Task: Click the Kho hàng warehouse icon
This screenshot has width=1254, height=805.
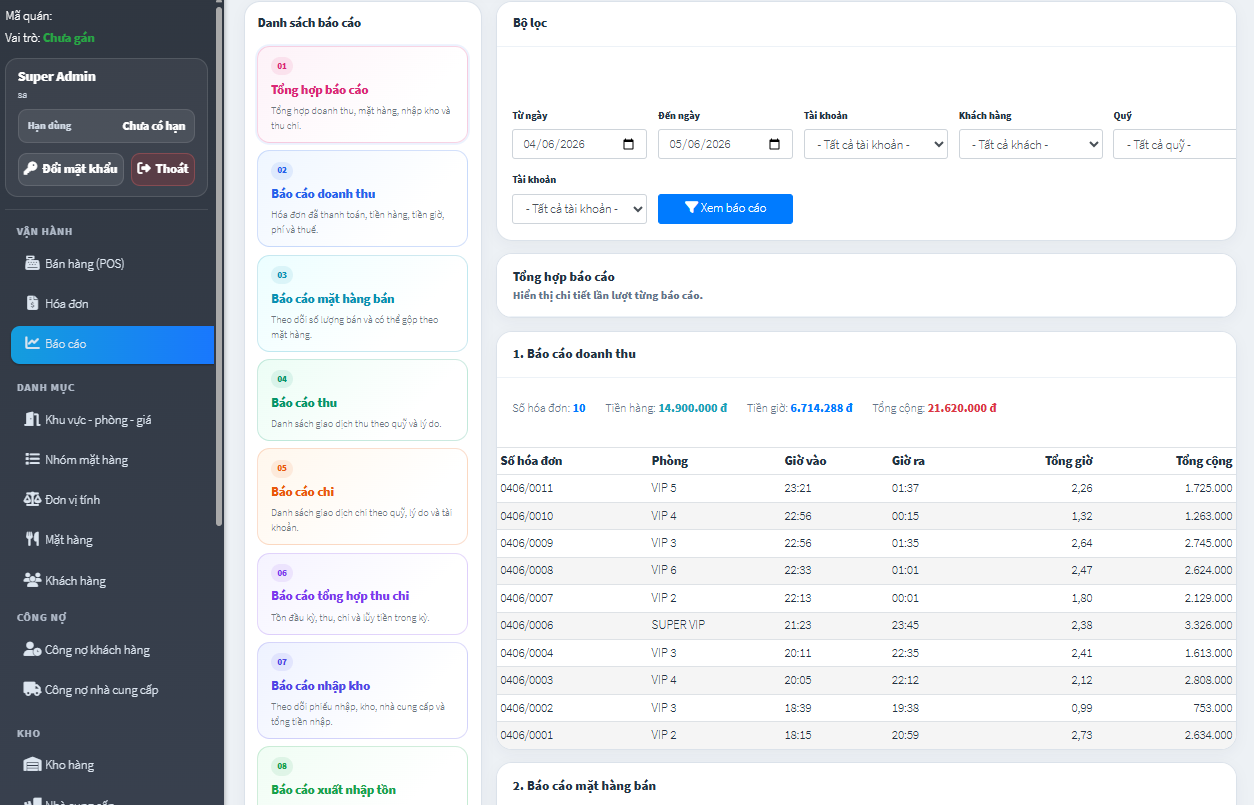Action: tap(32, 765)
